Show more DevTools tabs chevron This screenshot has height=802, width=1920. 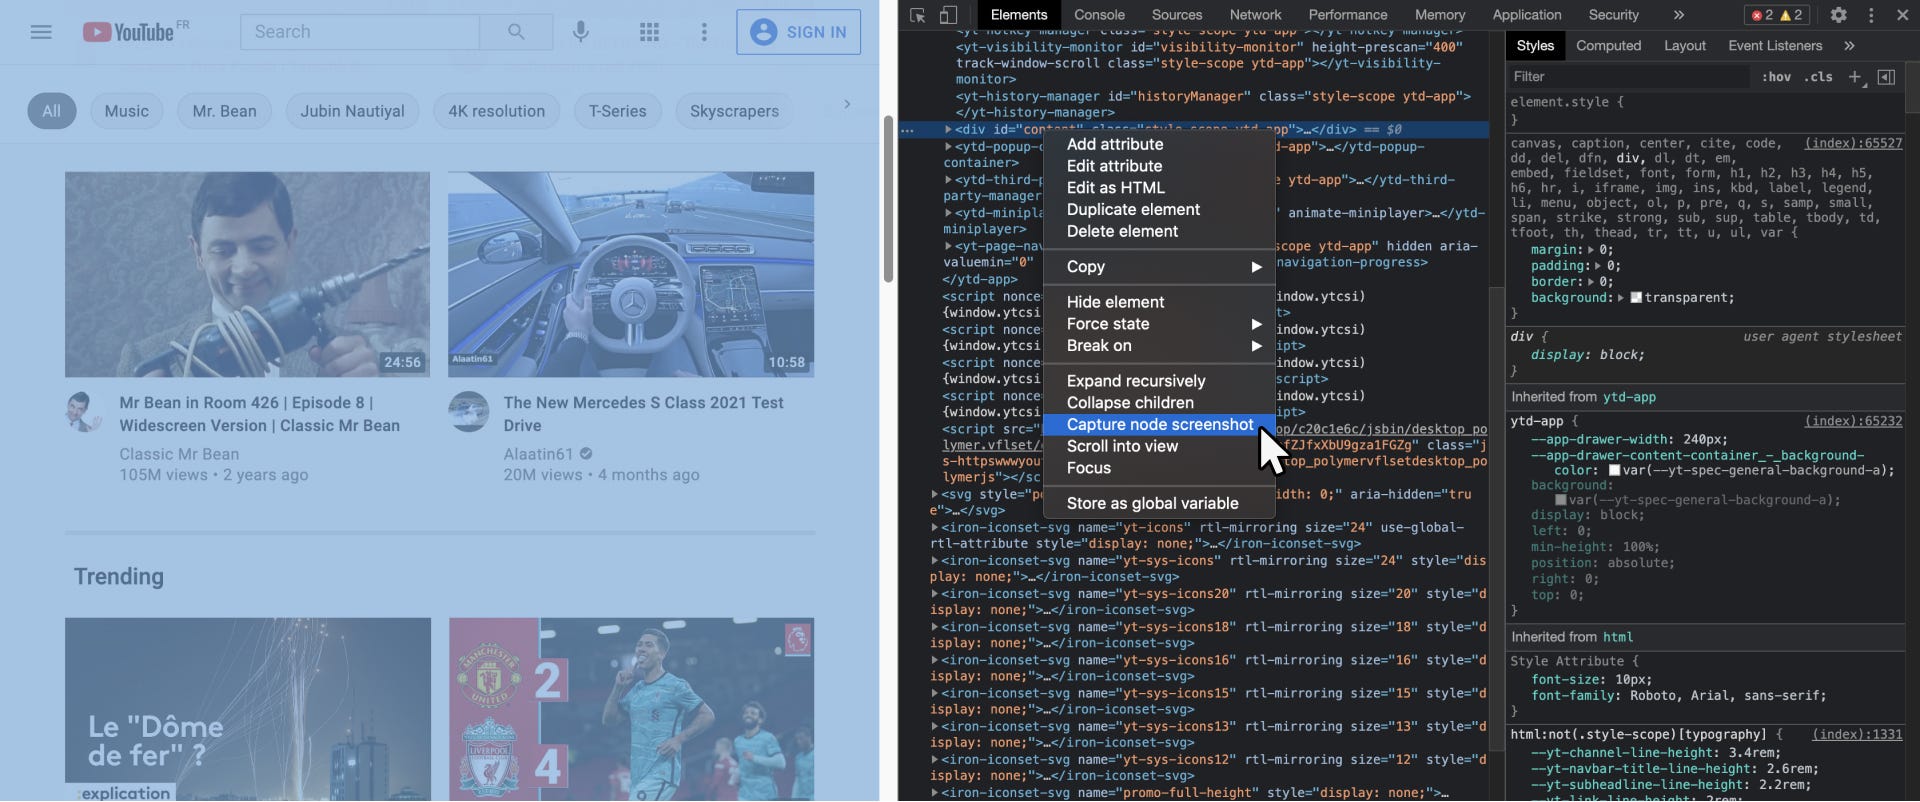1679,15
